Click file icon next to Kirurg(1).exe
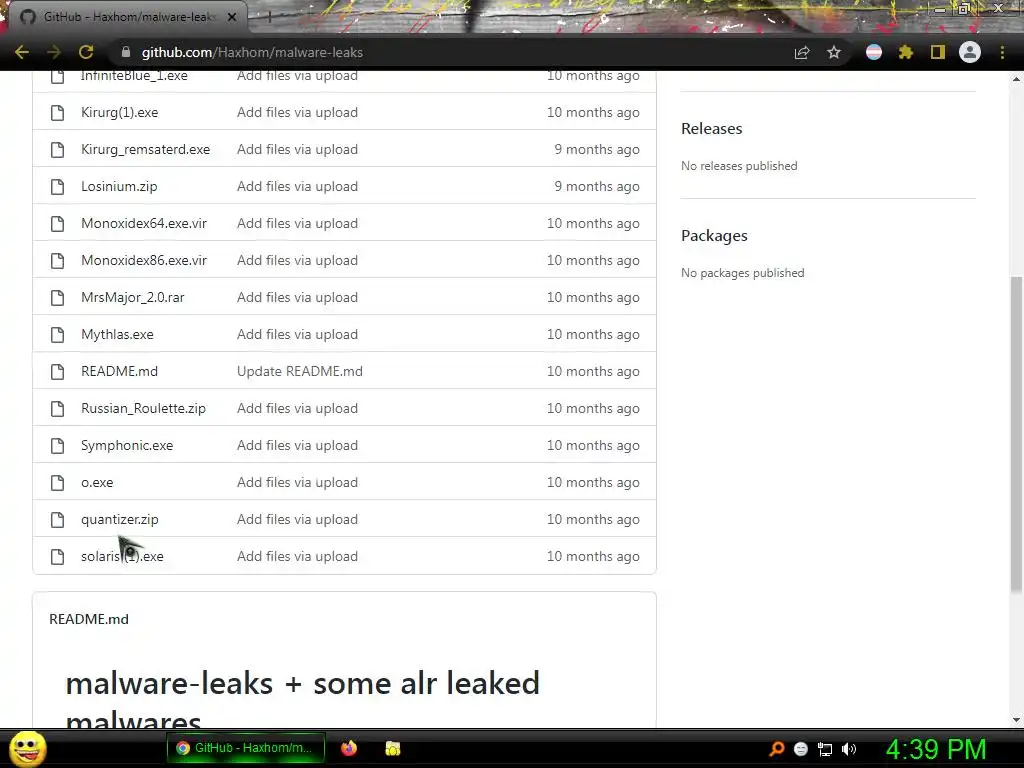1024x768 pixels. 57,112
